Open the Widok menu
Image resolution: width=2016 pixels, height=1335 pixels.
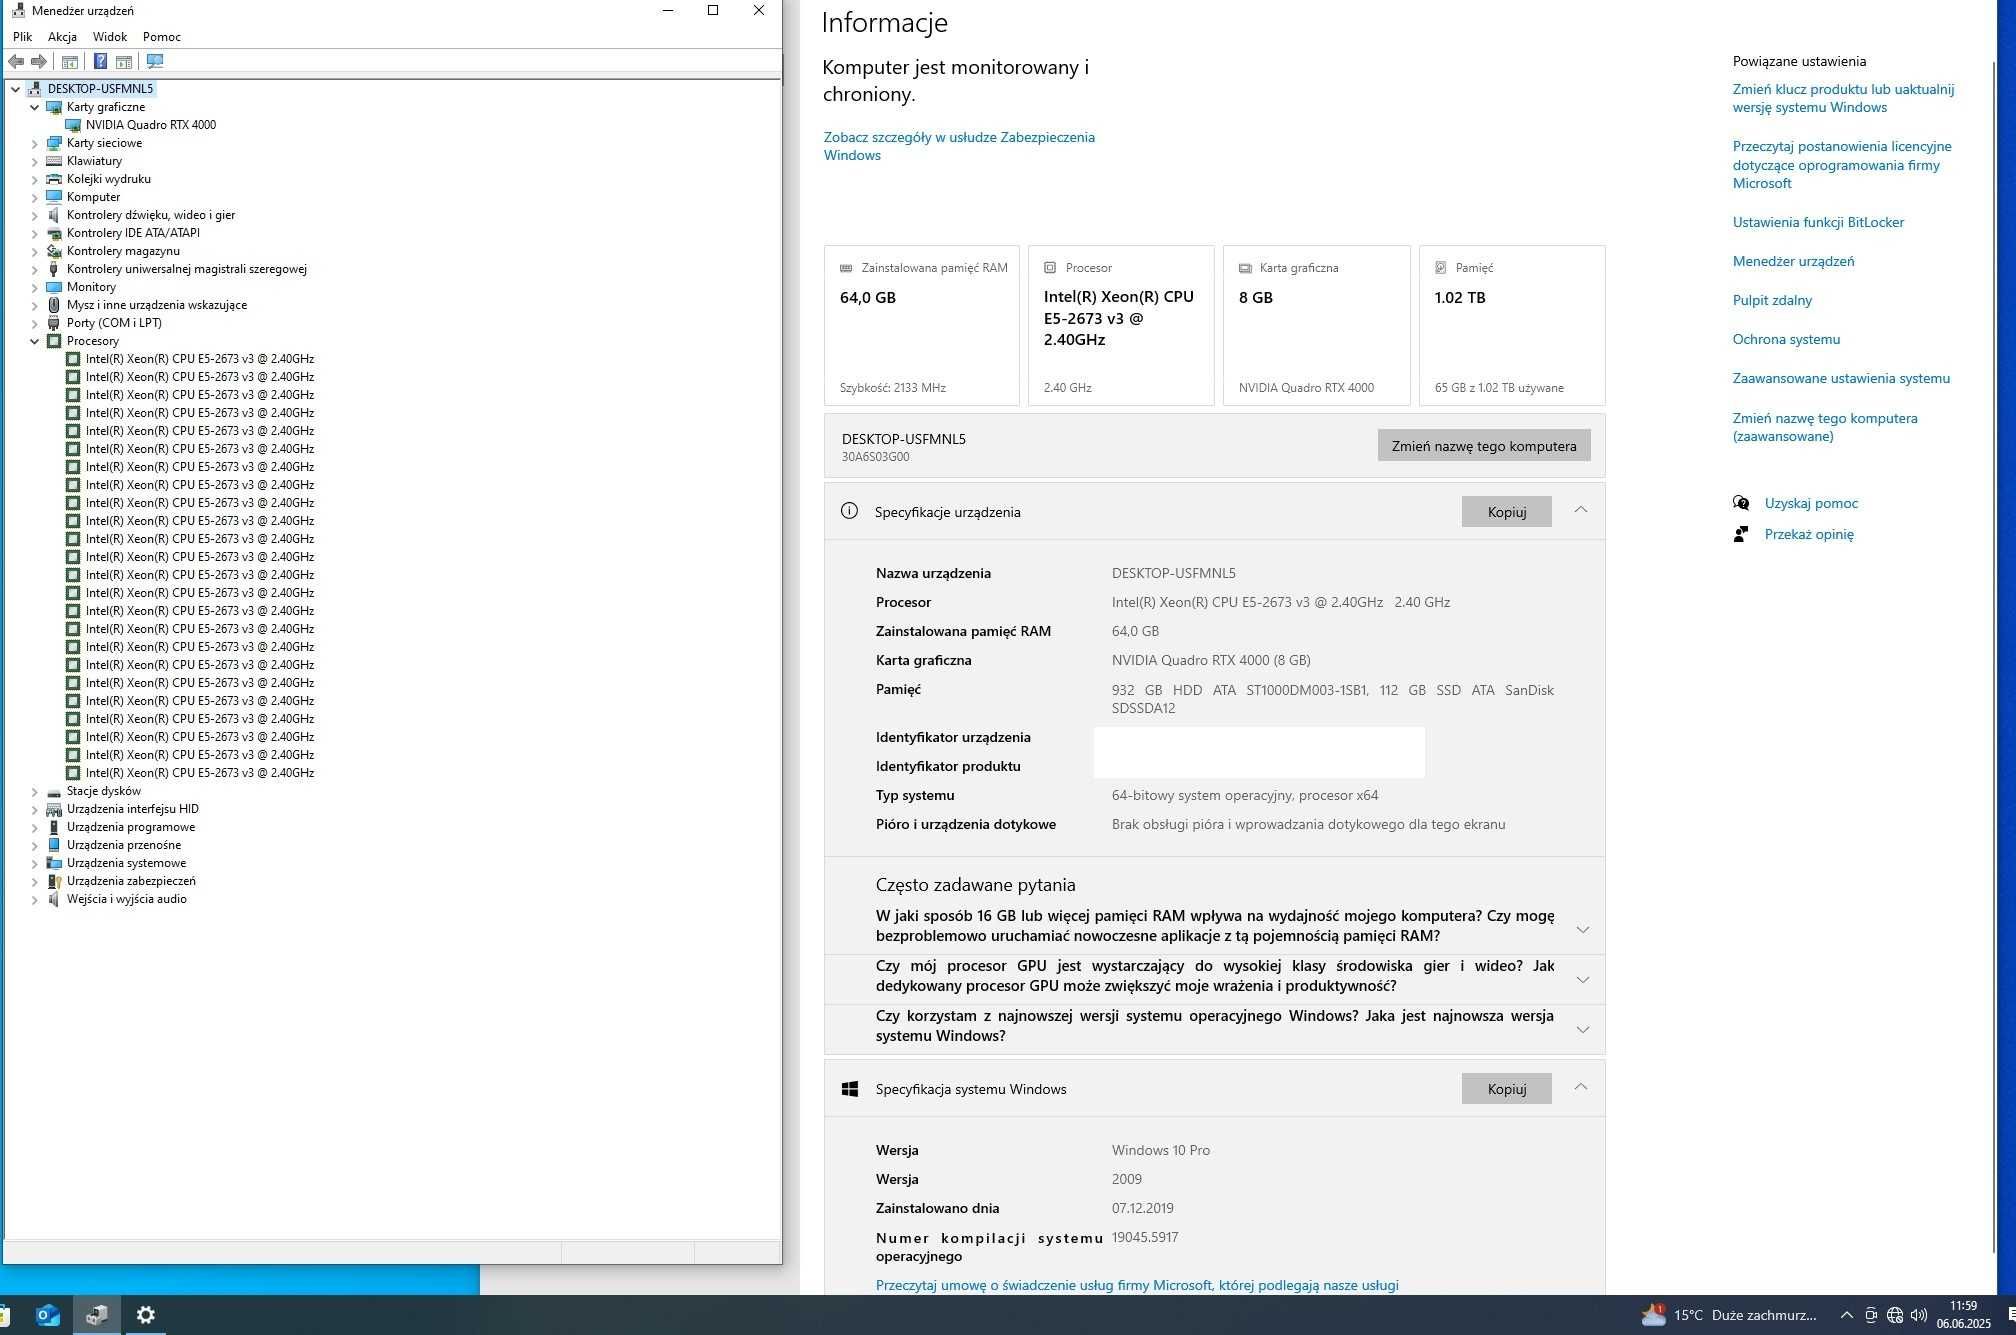click(110, 37)
